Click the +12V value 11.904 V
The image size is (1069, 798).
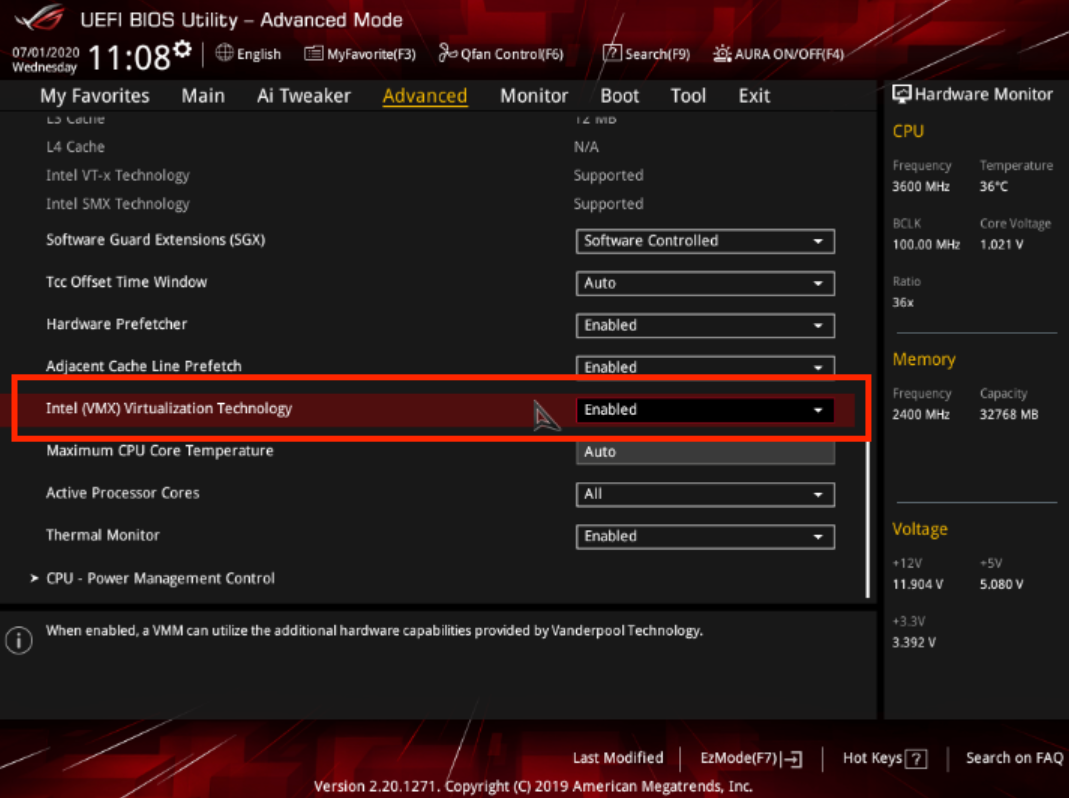pos(918,585)
